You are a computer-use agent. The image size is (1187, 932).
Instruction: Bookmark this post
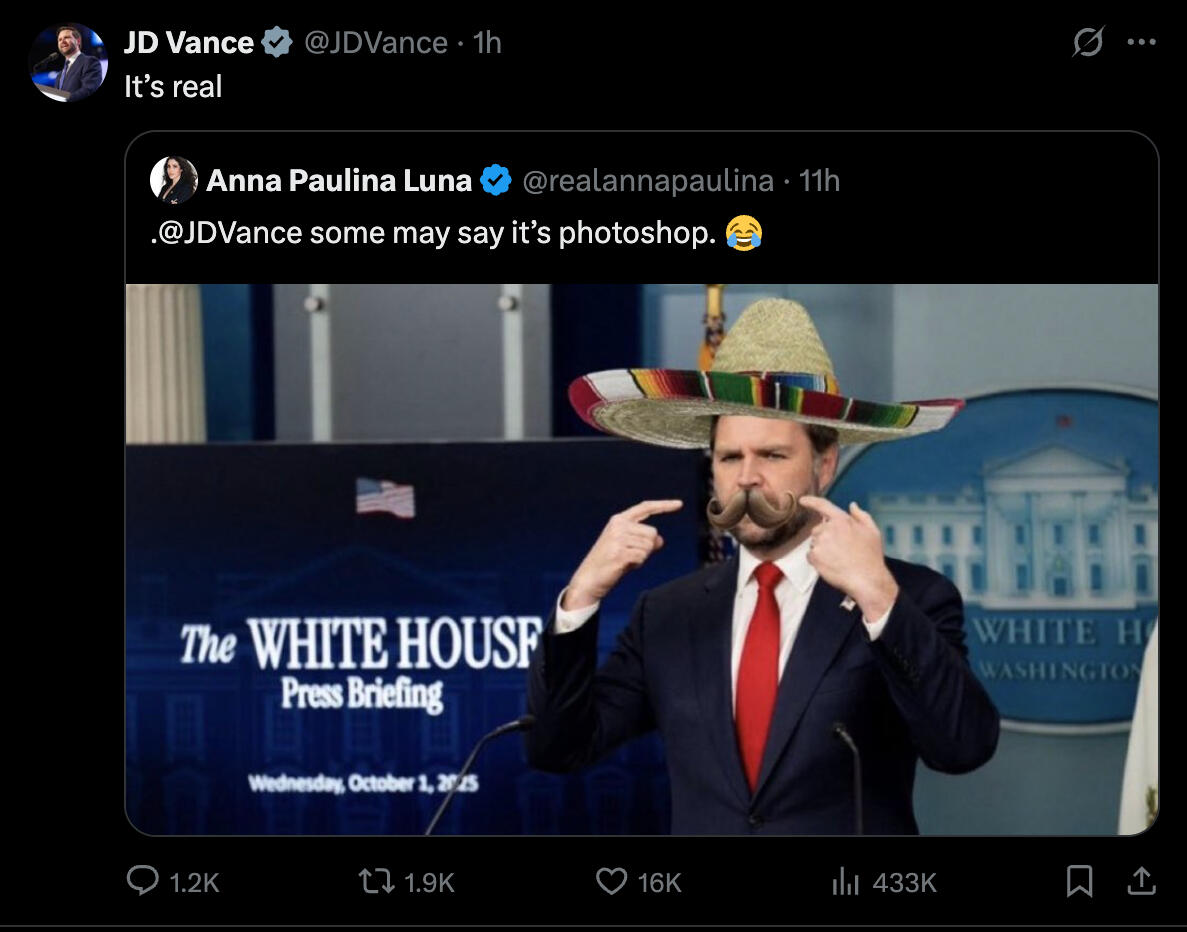1079,881
